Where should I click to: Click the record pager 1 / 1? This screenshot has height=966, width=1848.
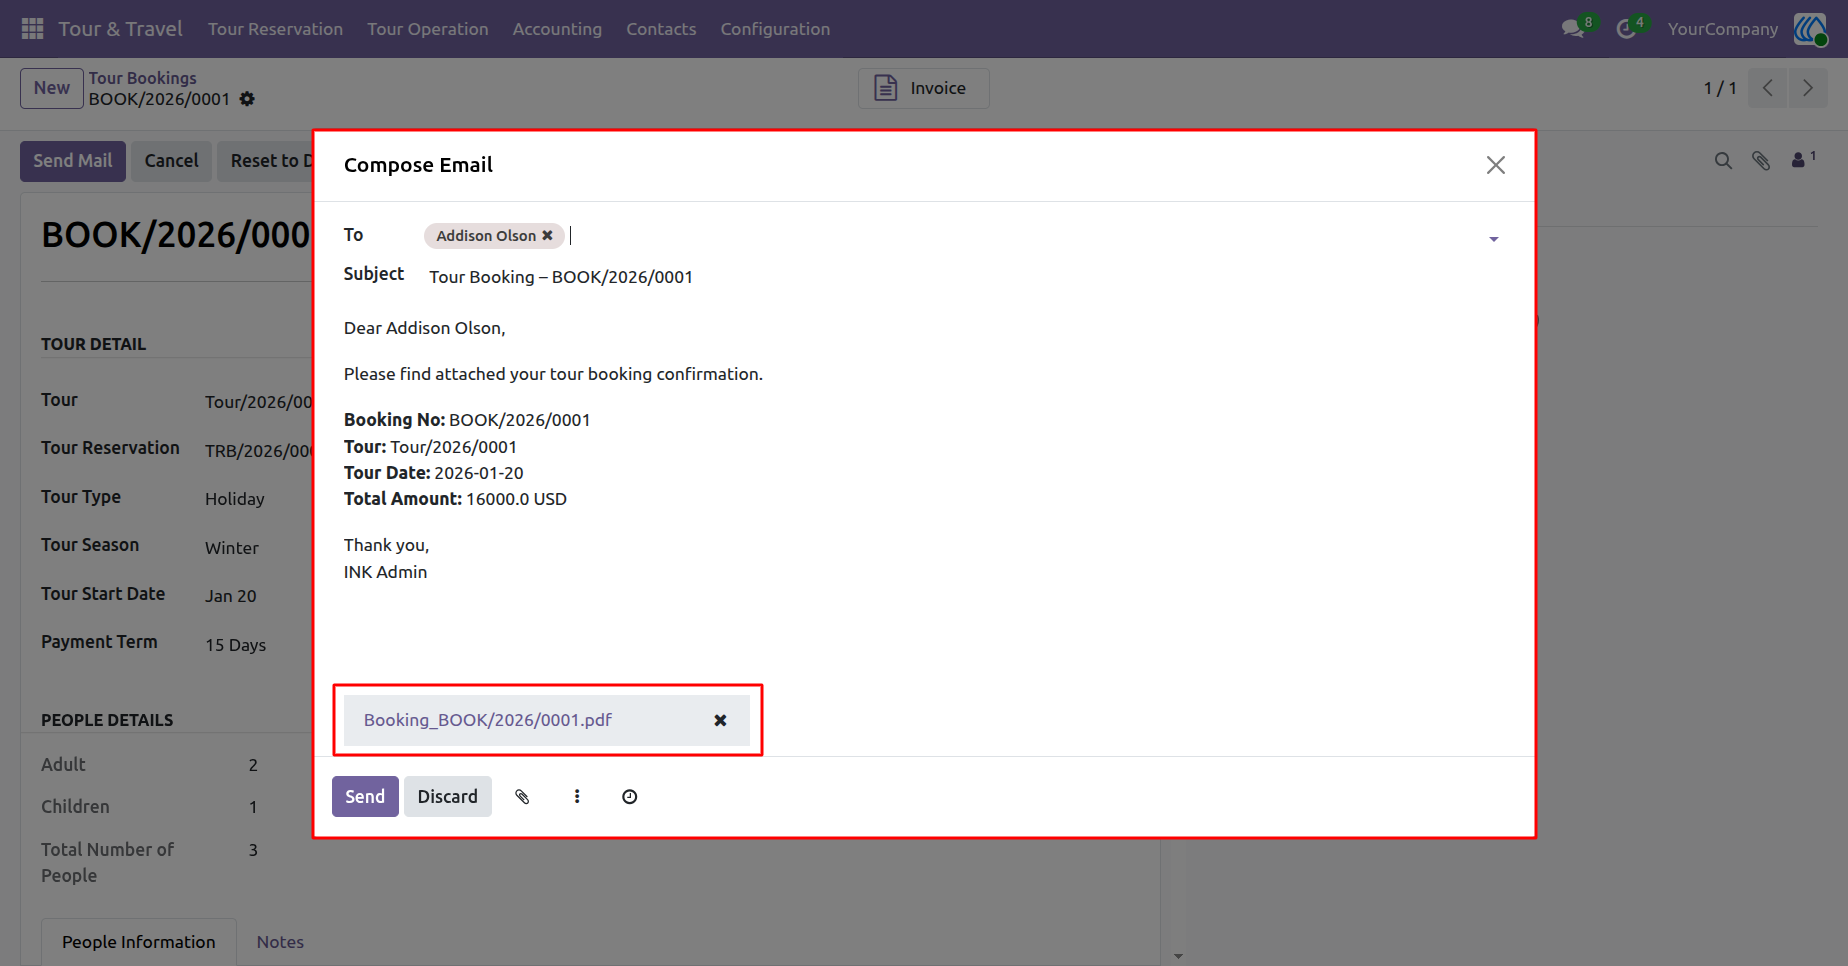tap(1719, 88)
